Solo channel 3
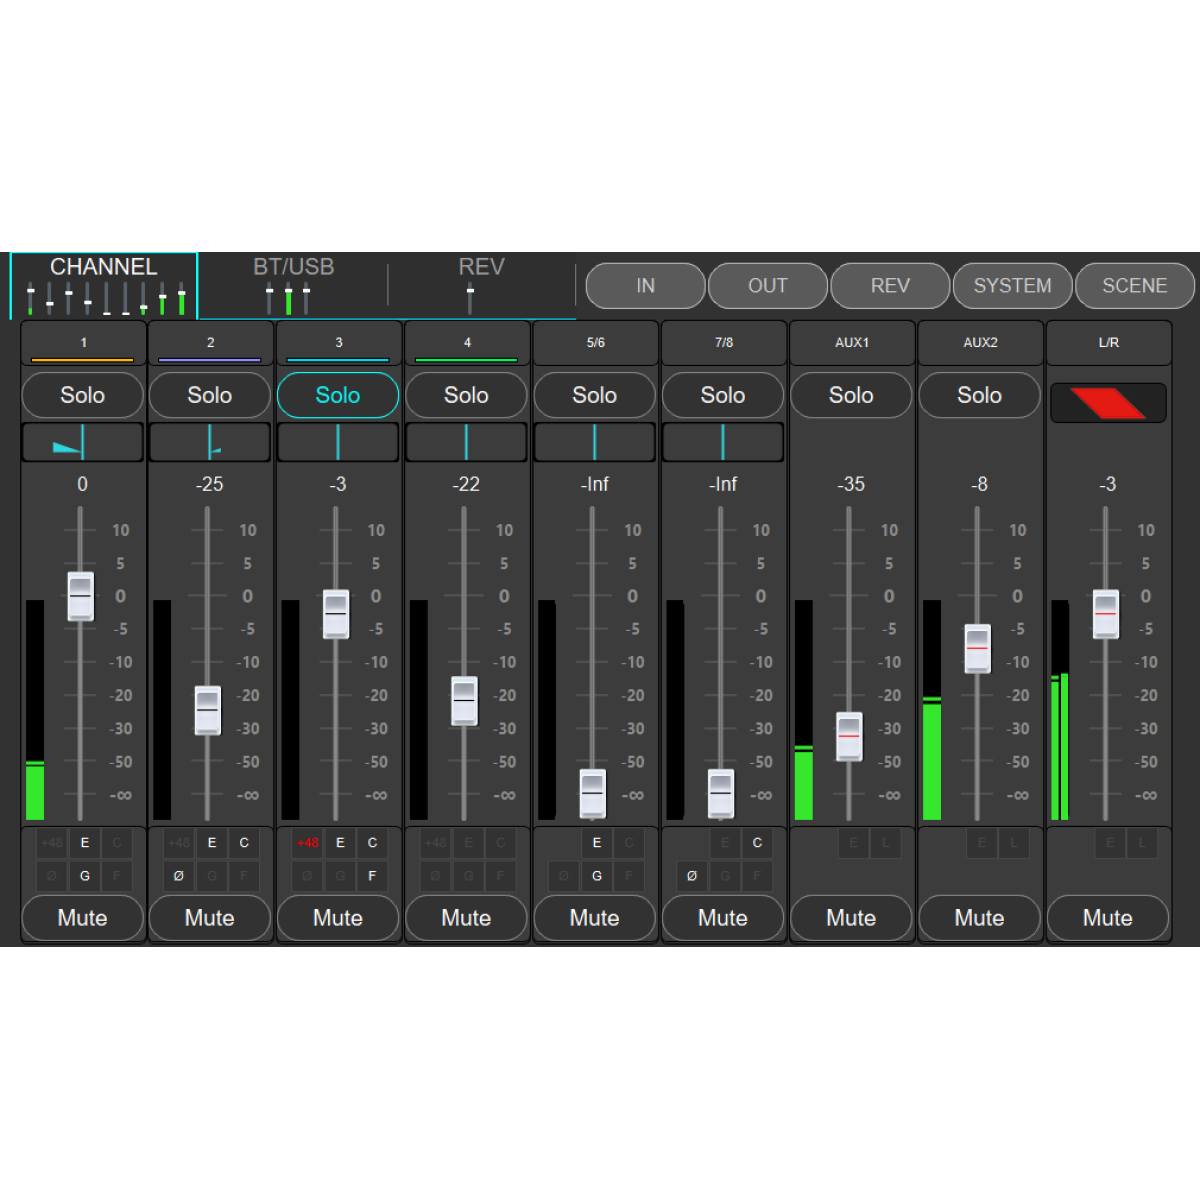This screenshot has width=1200, height=1200. (338, 395)
